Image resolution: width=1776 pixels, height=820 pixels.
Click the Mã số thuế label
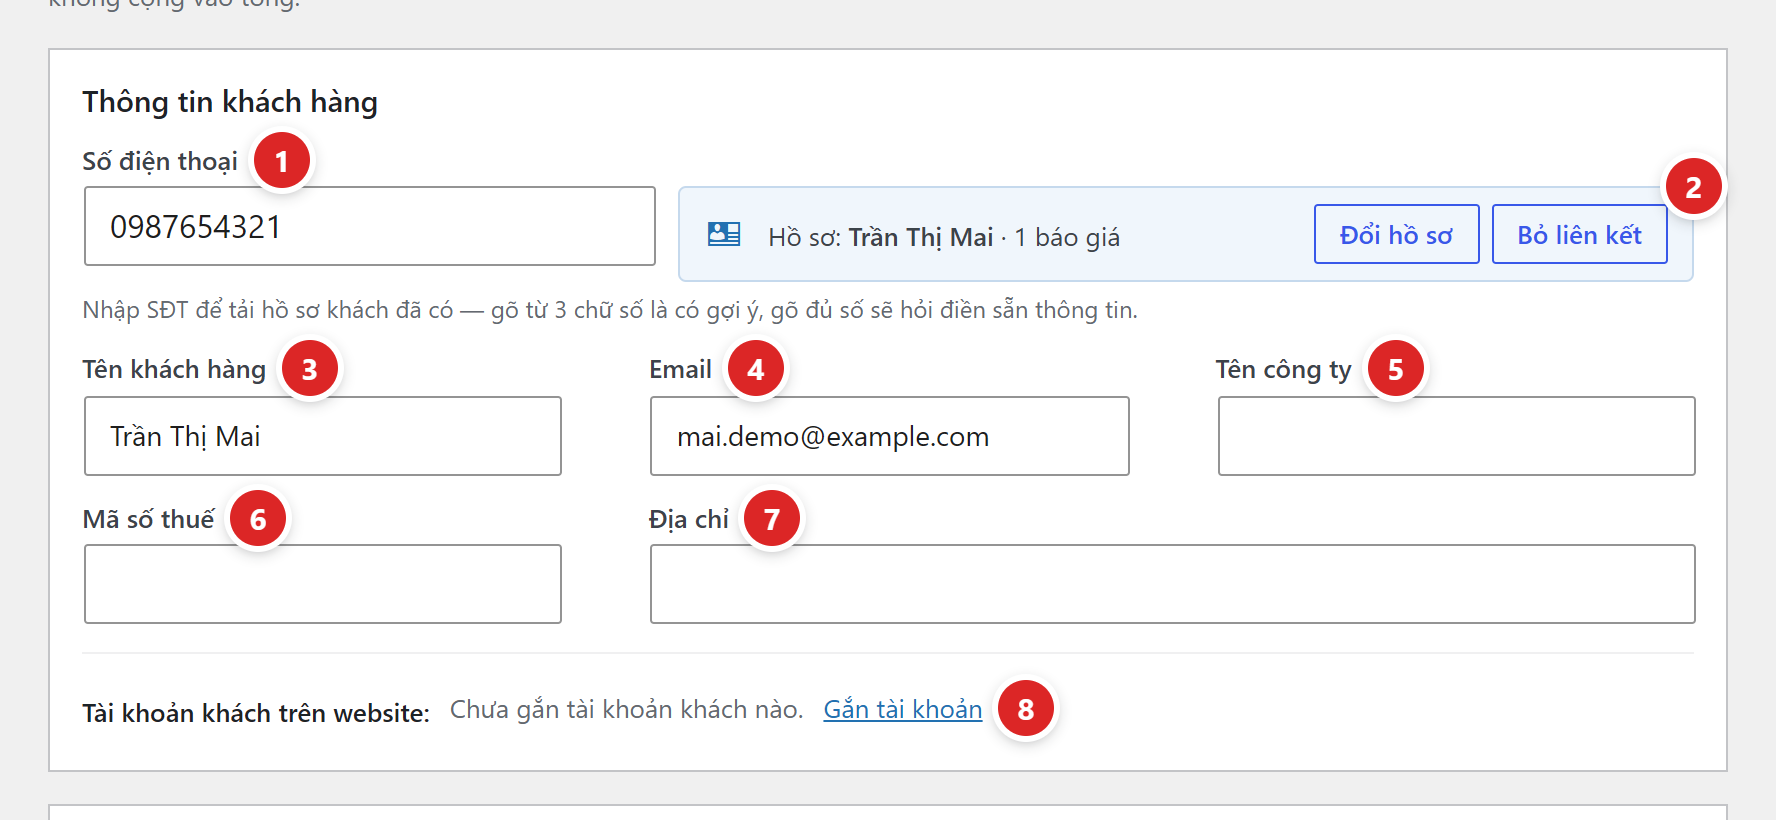coord(149,519)
